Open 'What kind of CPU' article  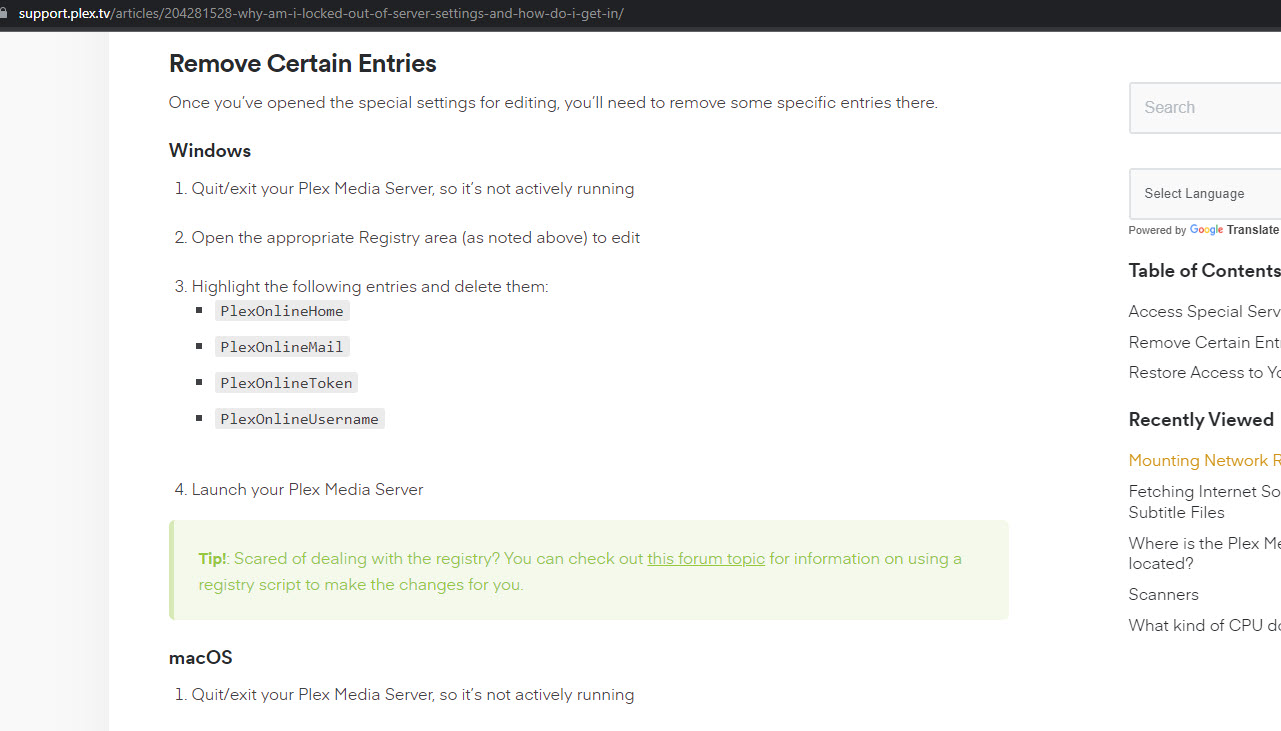[1205, 625]
